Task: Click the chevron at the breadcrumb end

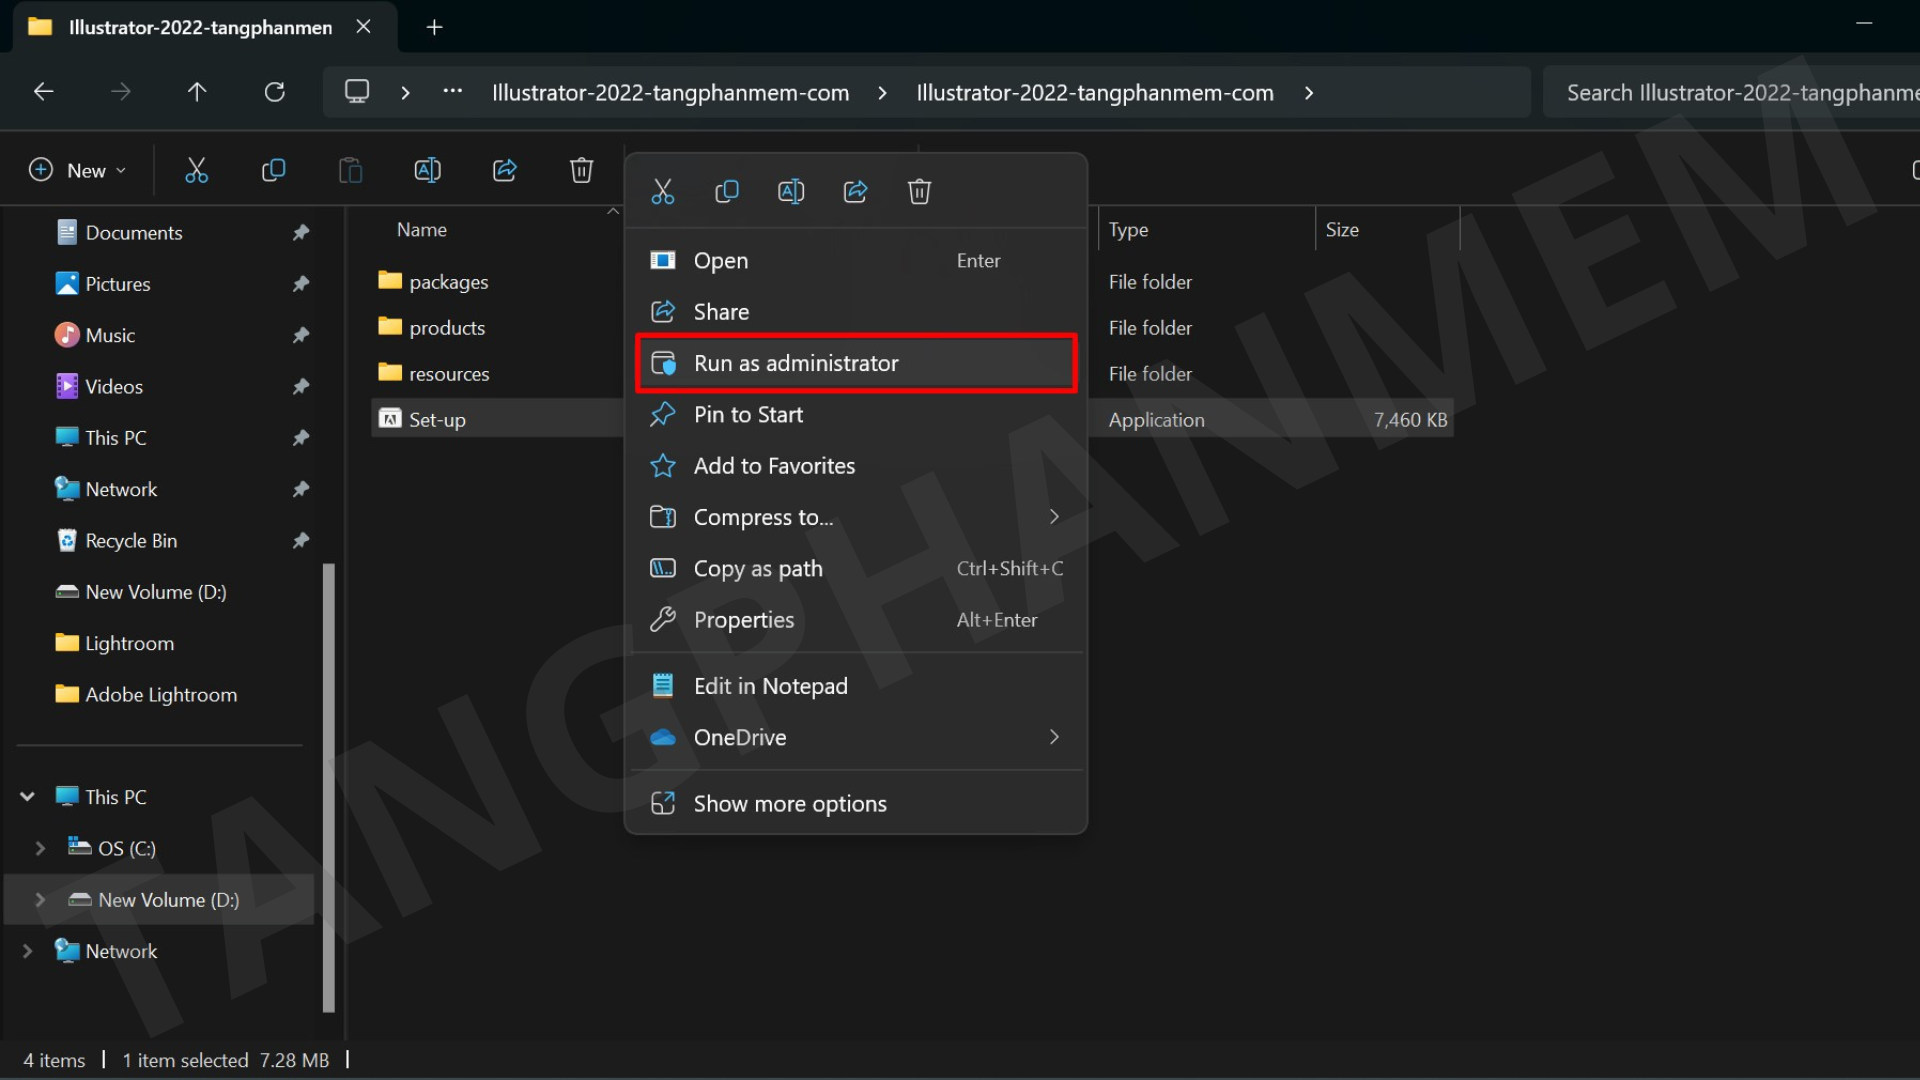Action: coord(1309,92)
